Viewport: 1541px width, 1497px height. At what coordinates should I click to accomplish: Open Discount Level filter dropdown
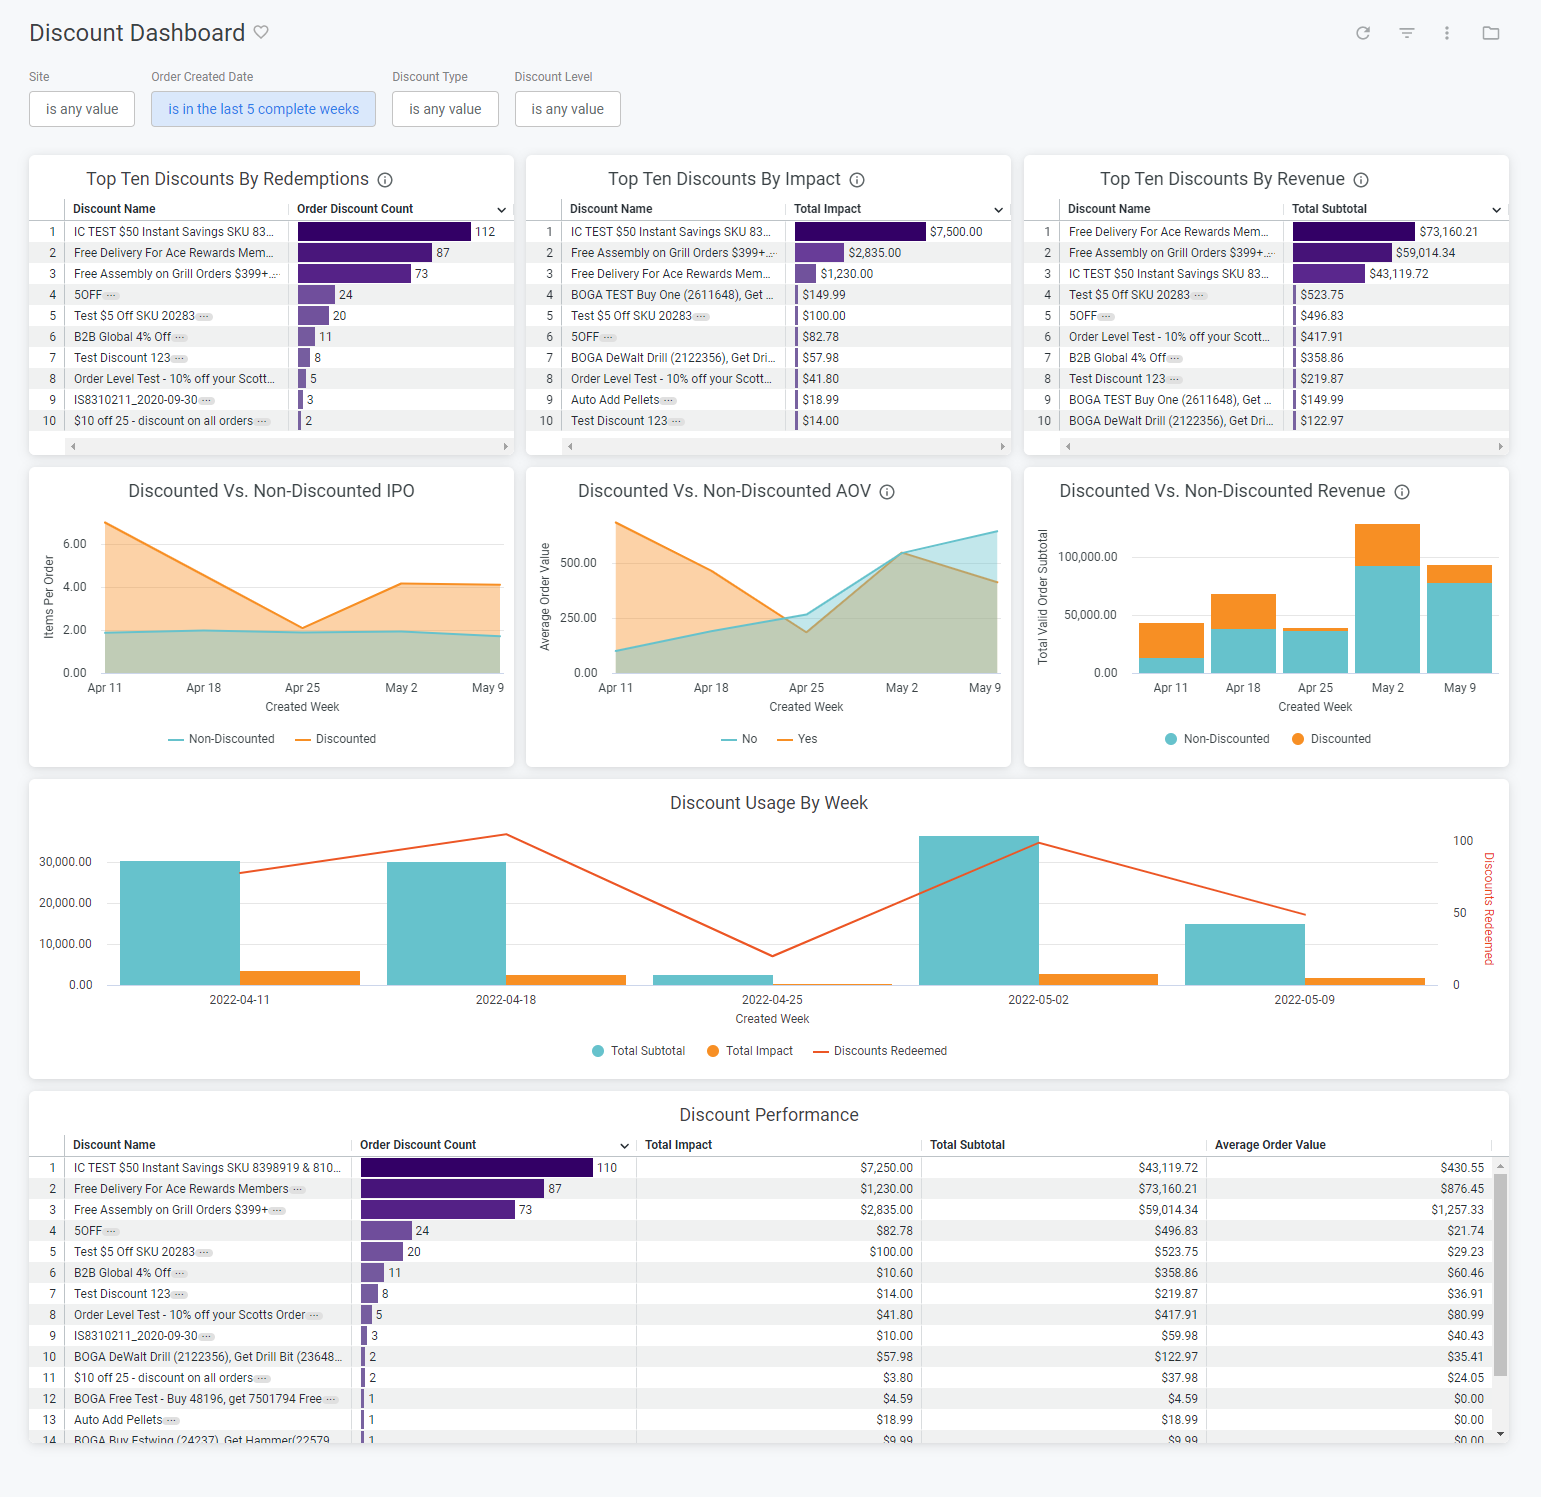pos(567,109)
